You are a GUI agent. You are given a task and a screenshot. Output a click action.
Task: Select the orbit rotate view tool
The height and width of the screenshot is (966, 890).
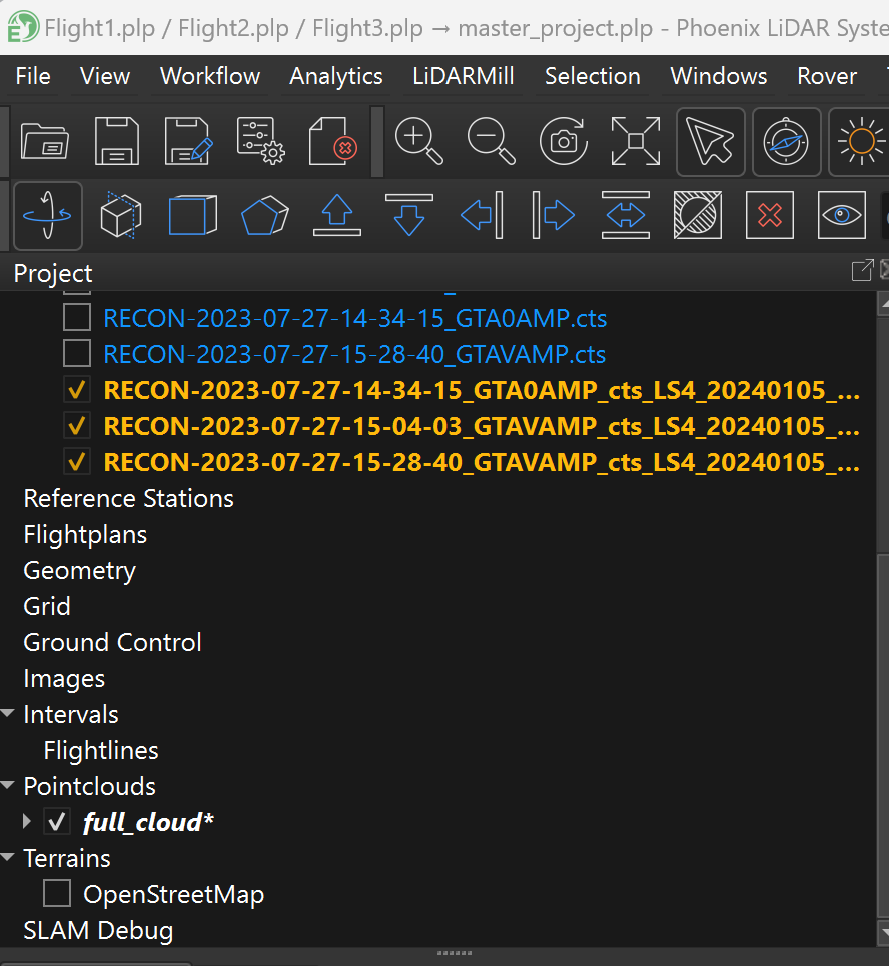coord(48,215)
